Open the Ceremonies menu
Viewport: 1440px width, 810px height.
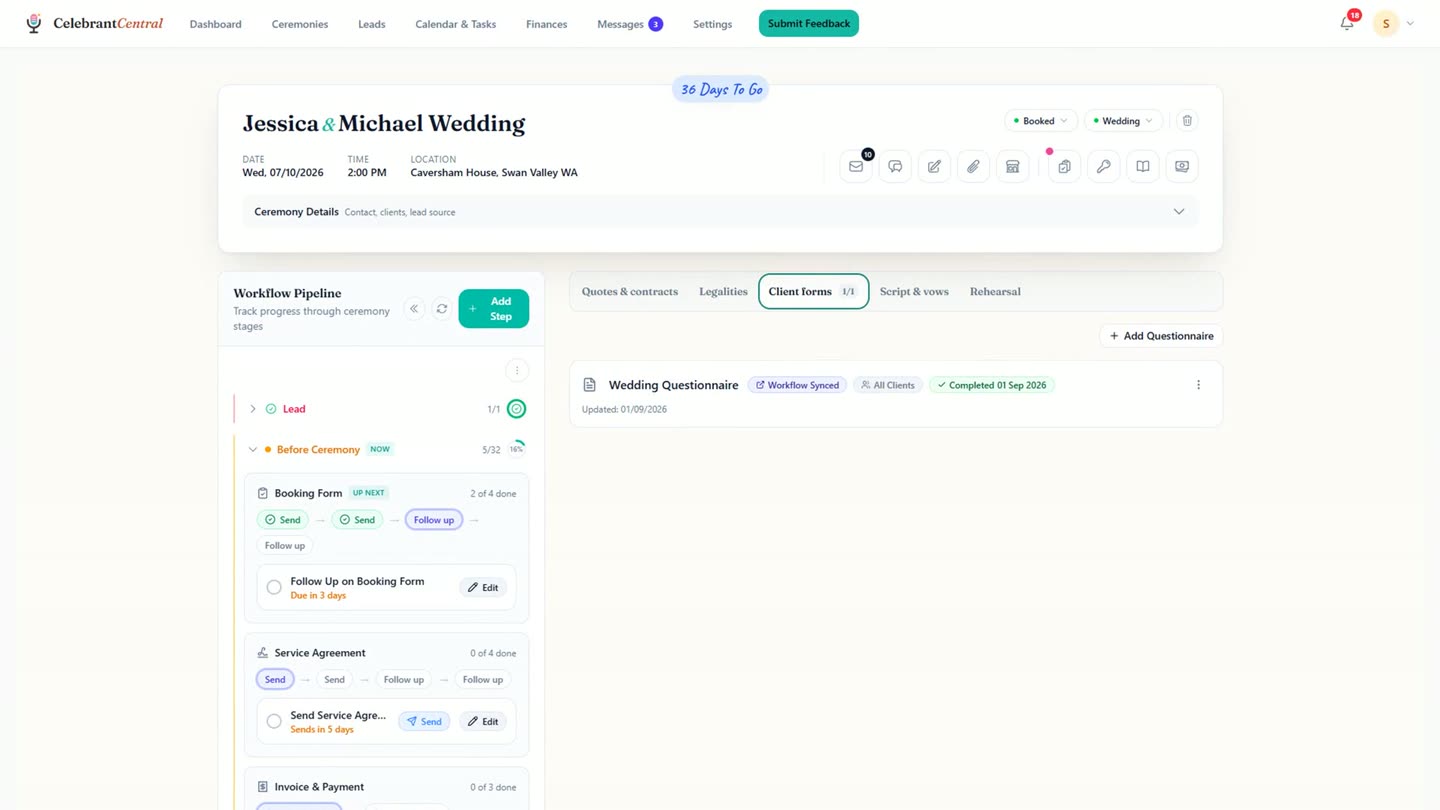[x=300, y=24]
